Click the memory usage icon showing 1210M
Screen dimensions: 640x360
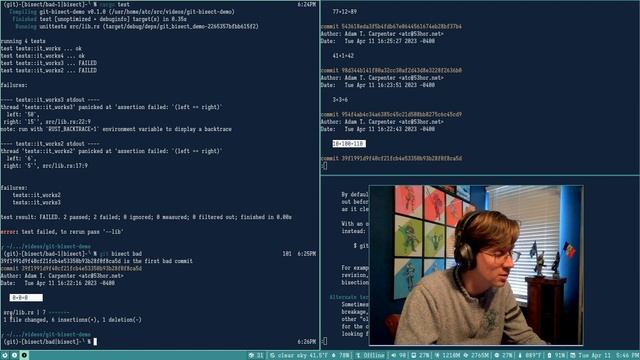pos(438,356)
